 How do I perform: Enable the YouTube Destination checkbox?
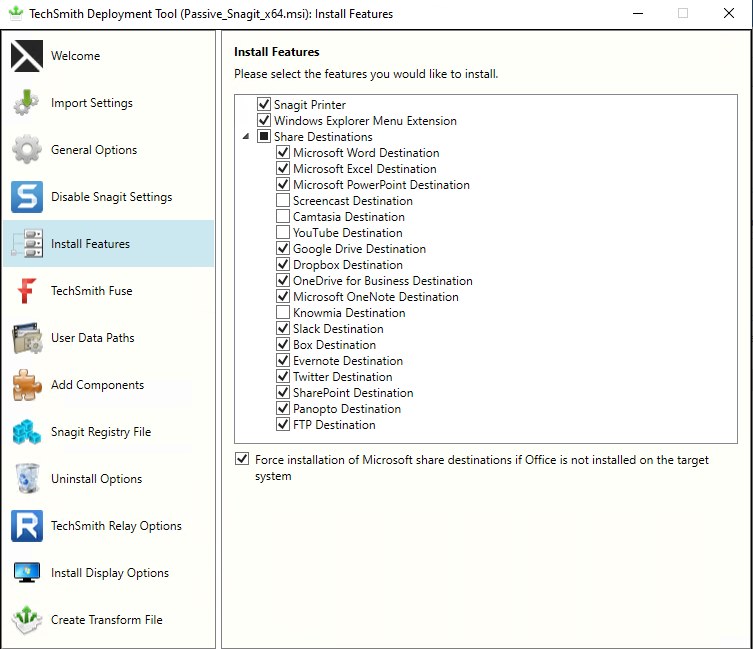[283, 232]
